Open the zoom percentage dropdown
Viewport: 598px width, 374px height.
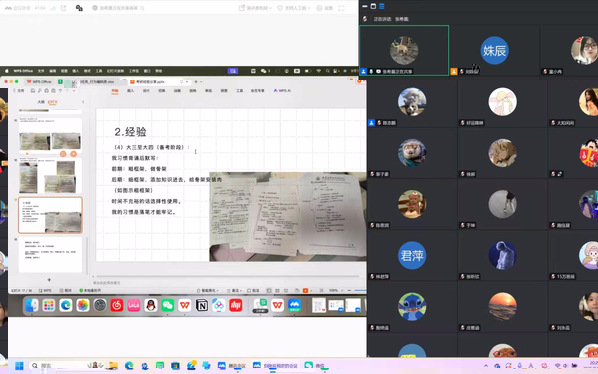point(336,291)
